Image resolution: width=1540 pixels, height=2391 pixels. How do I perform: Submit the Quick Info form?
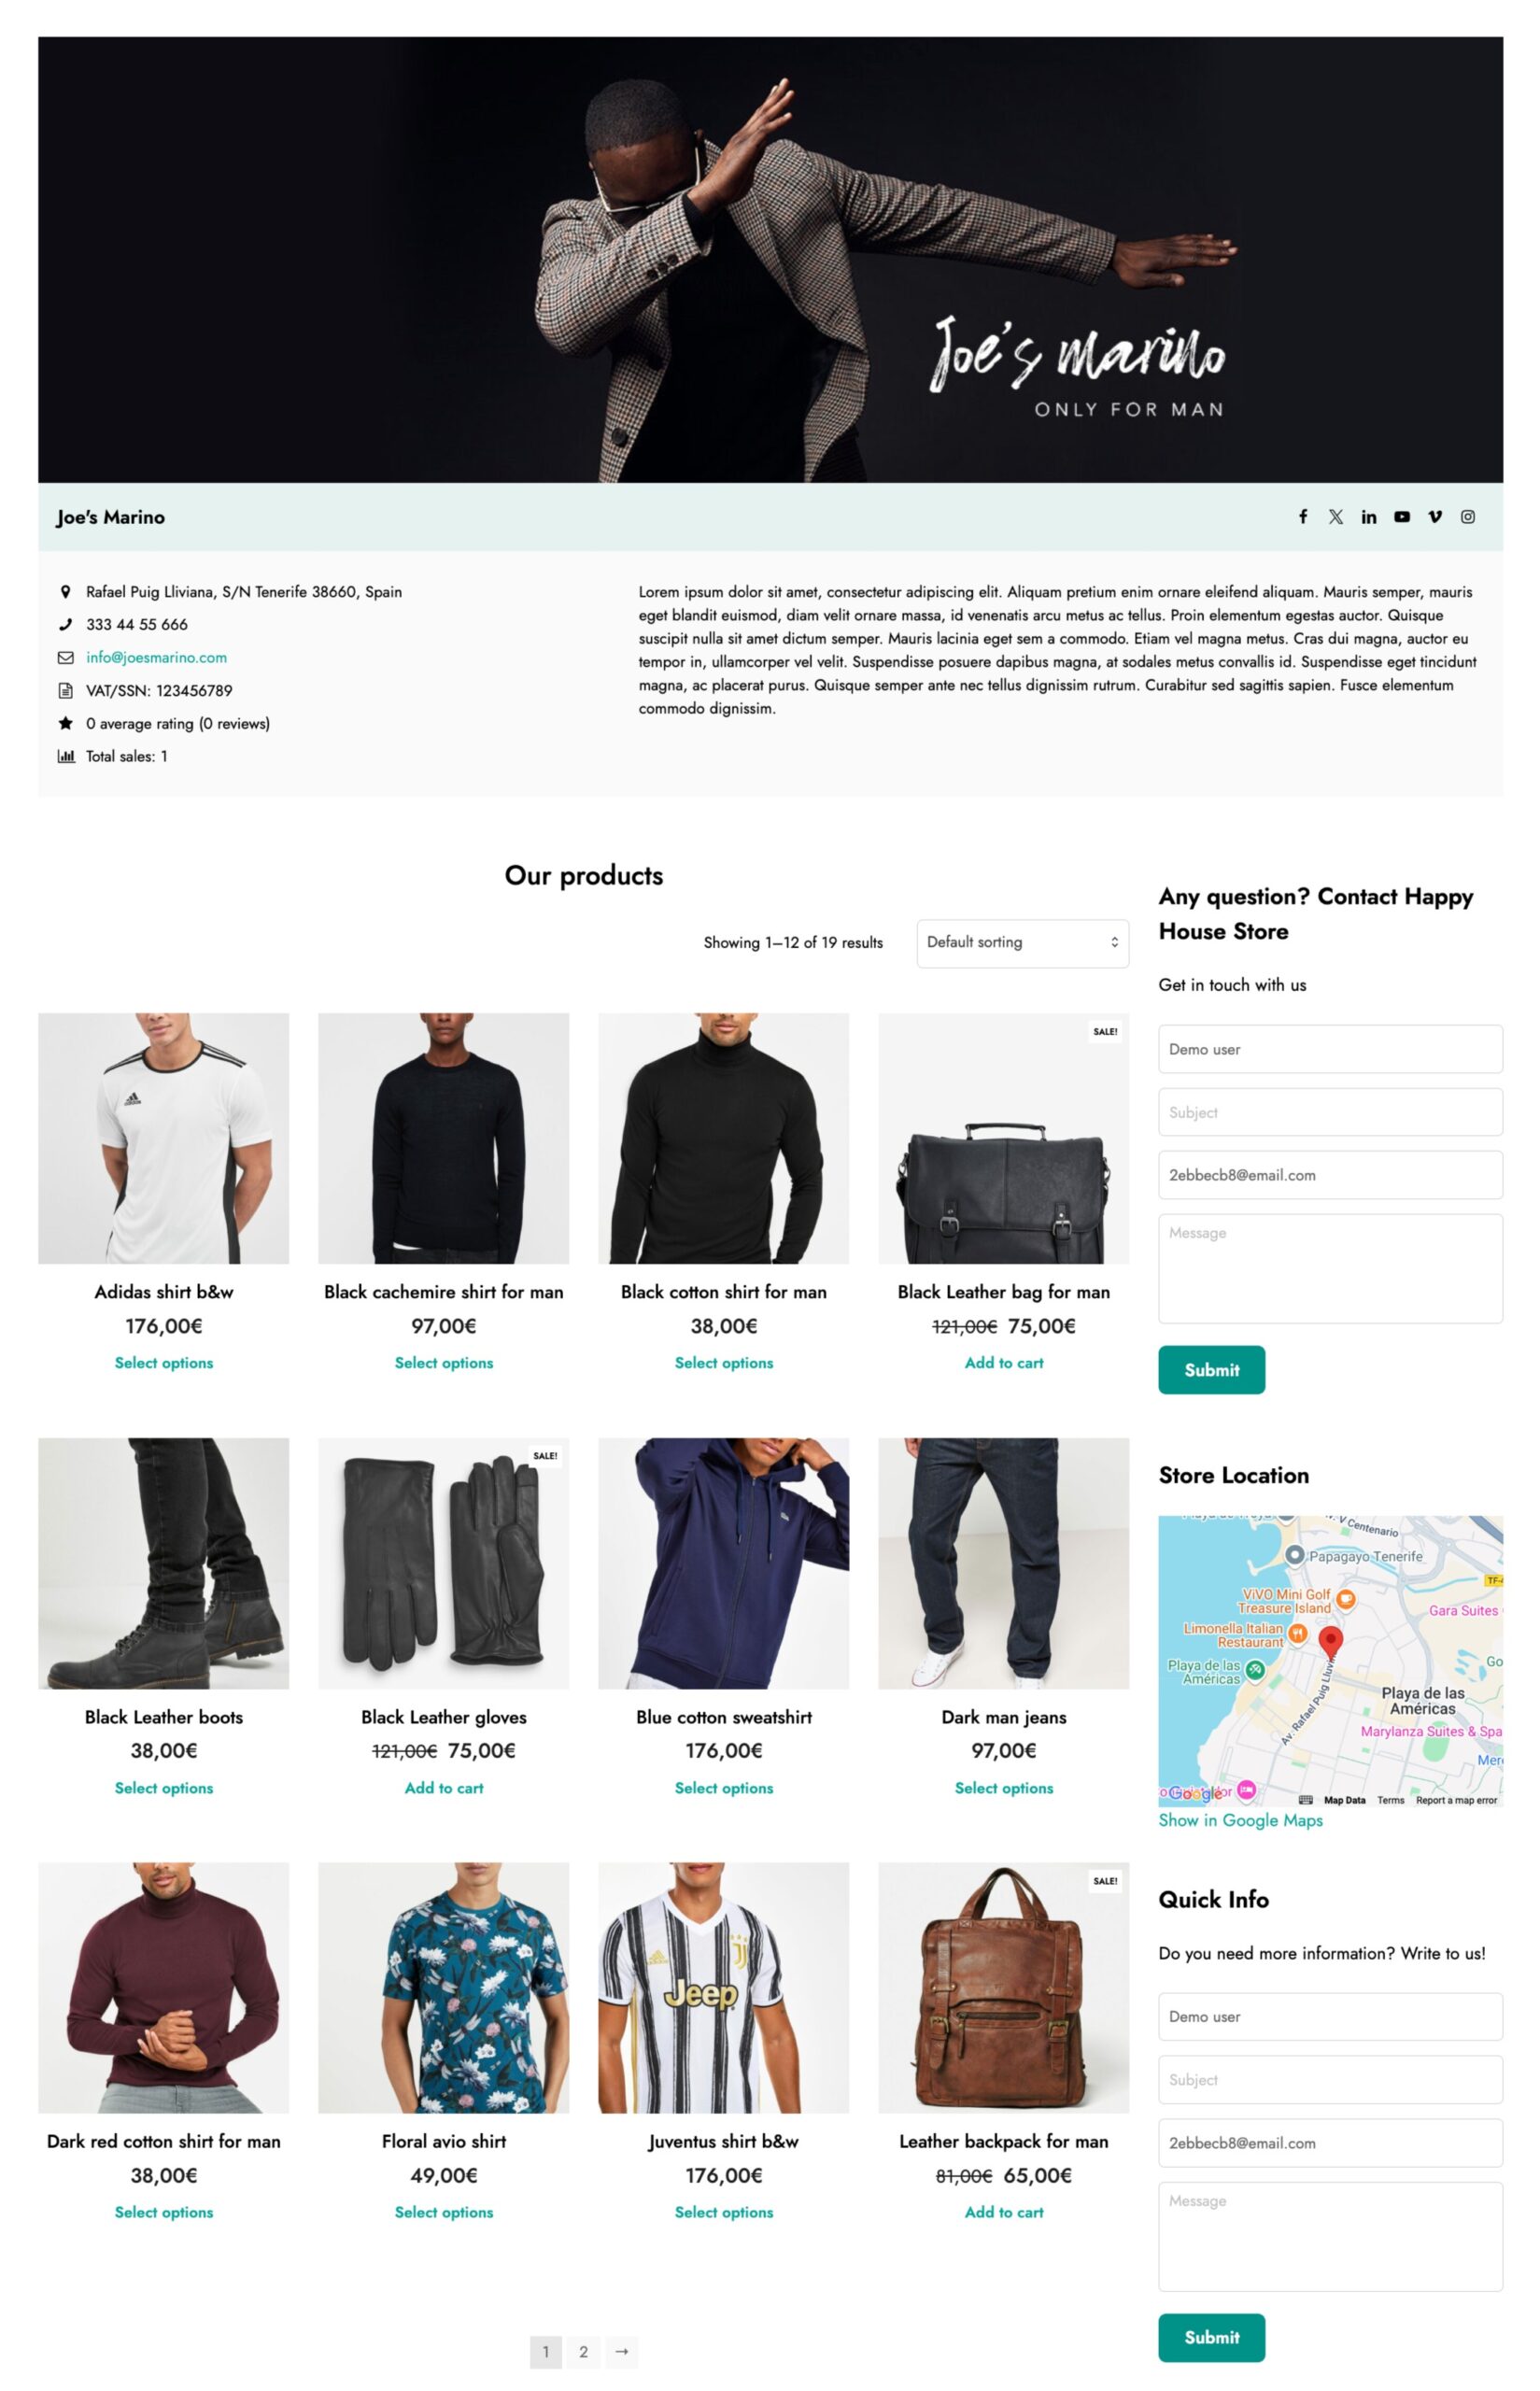pos(1211,2336)
